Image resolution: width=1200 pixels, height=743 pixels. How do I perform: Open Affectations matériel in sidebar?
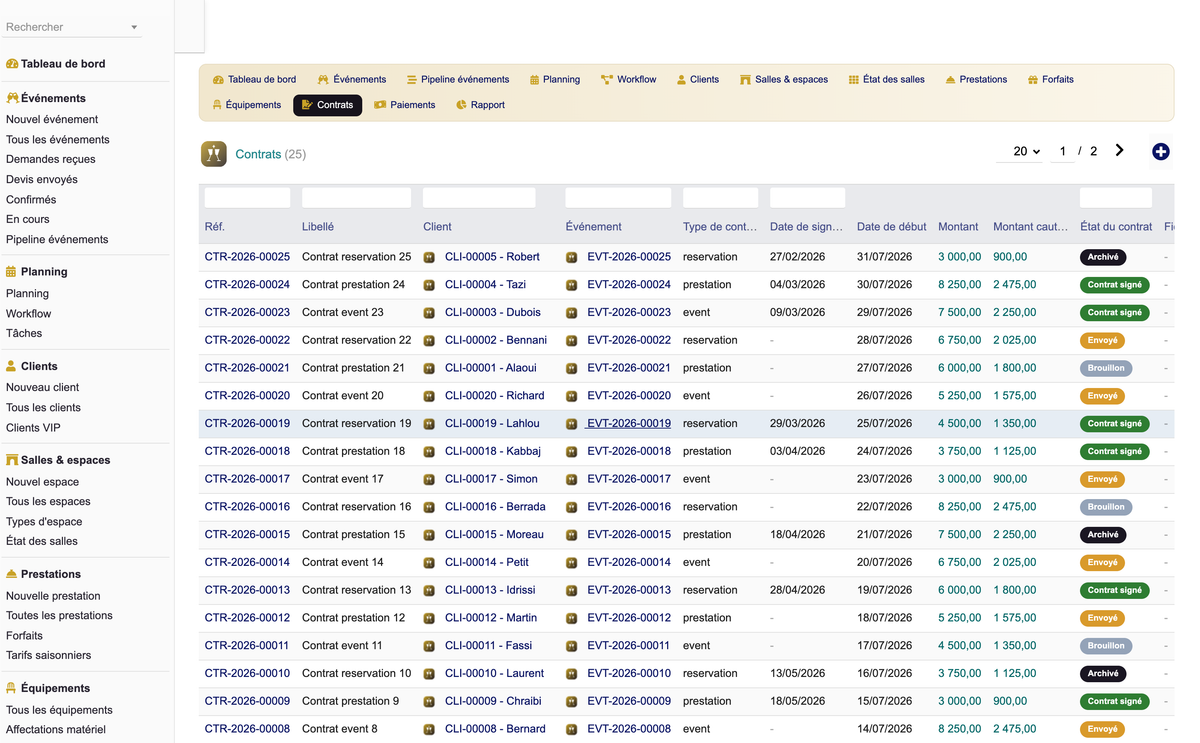56,730
